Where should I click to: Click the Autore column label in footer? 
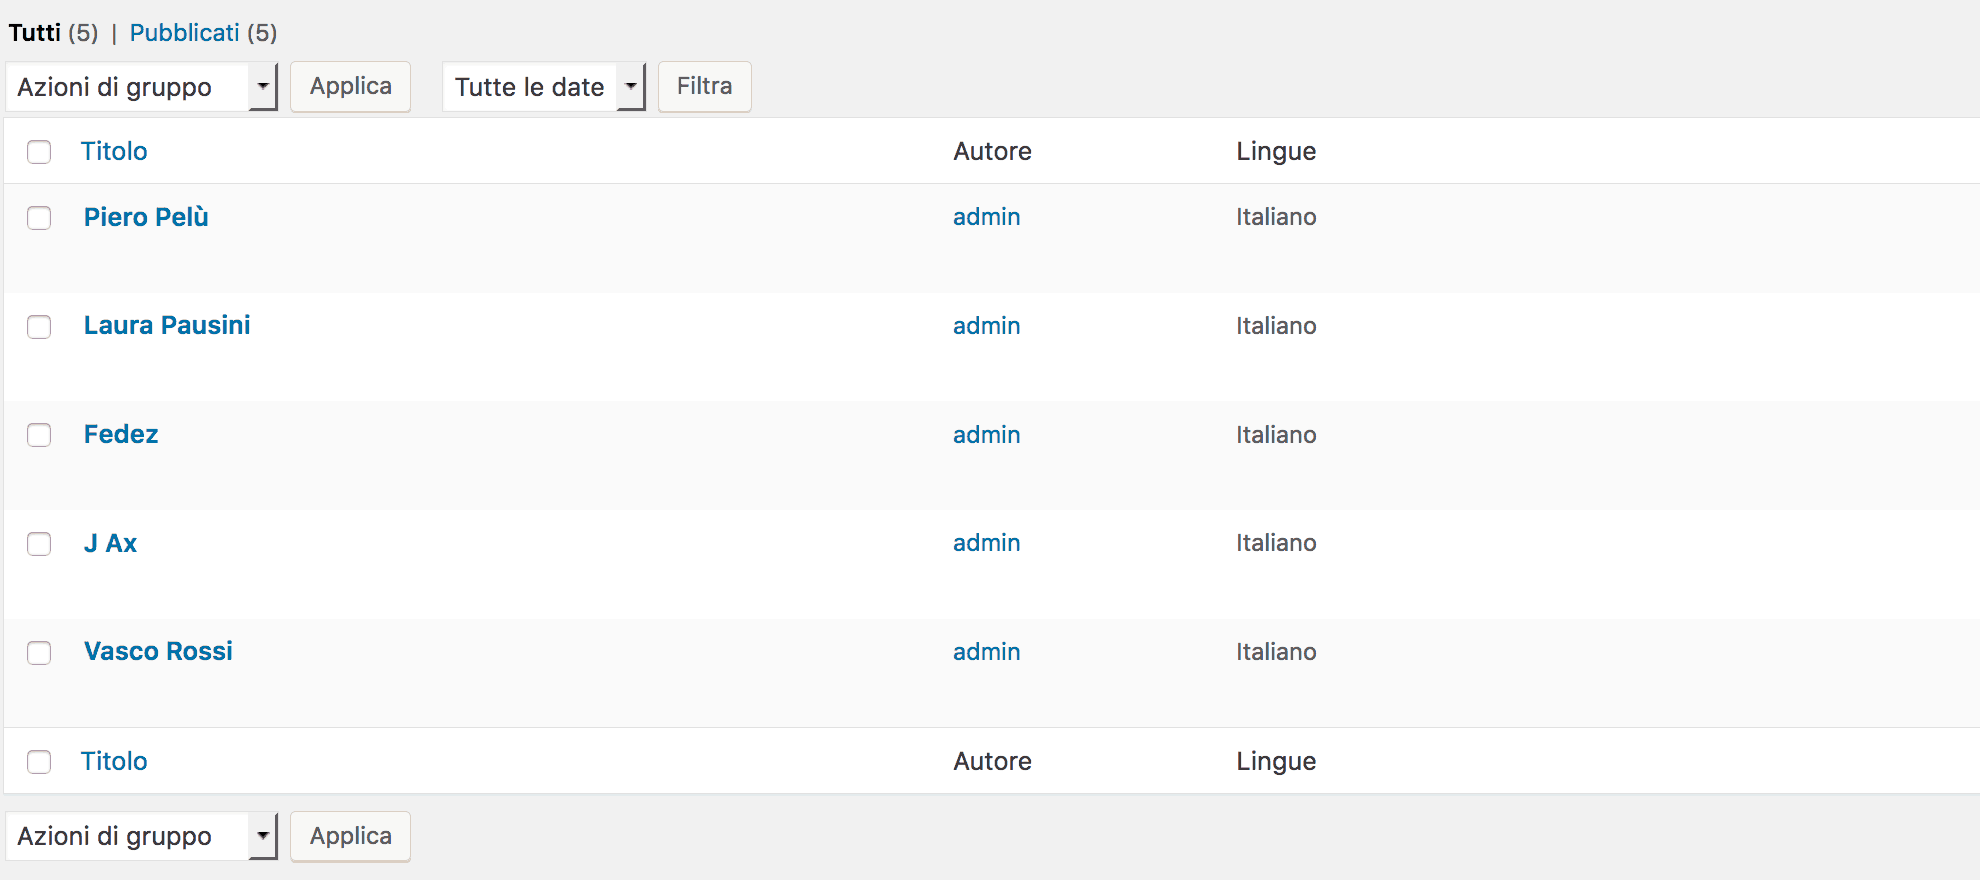click(993, 761)
